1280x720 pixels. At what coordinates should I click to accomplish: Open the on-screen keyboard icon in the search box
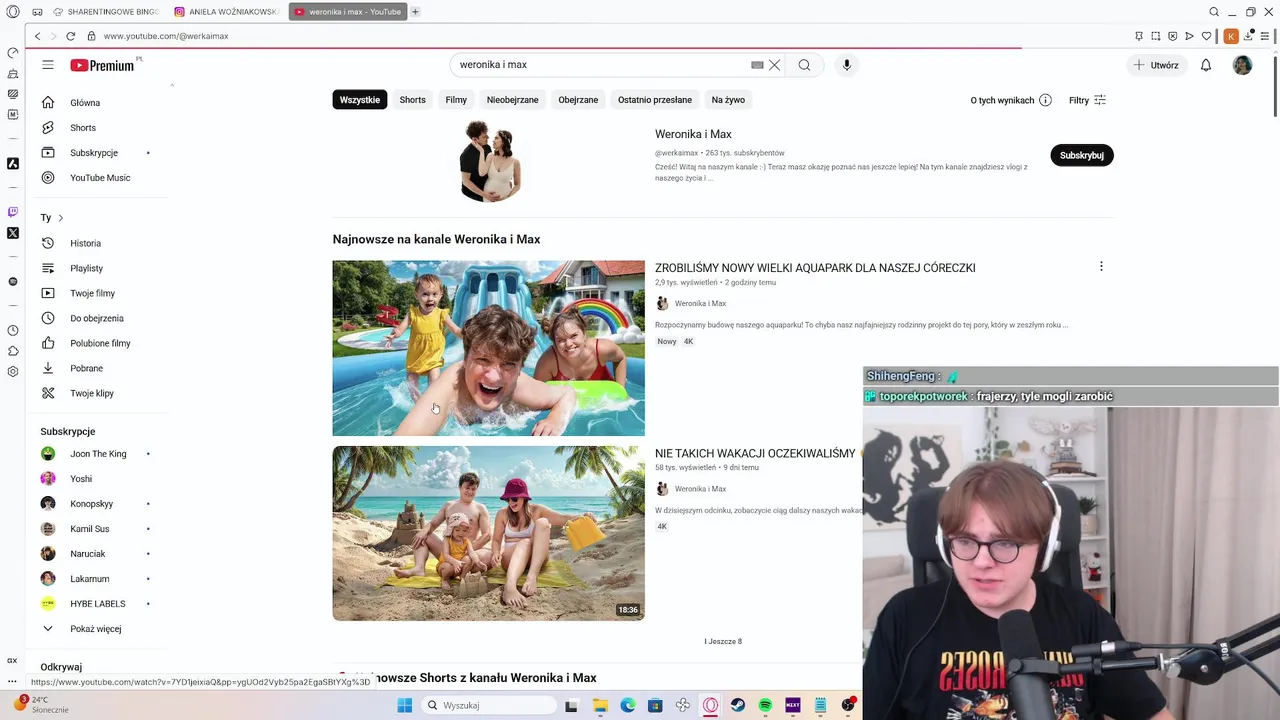point(757,65)
